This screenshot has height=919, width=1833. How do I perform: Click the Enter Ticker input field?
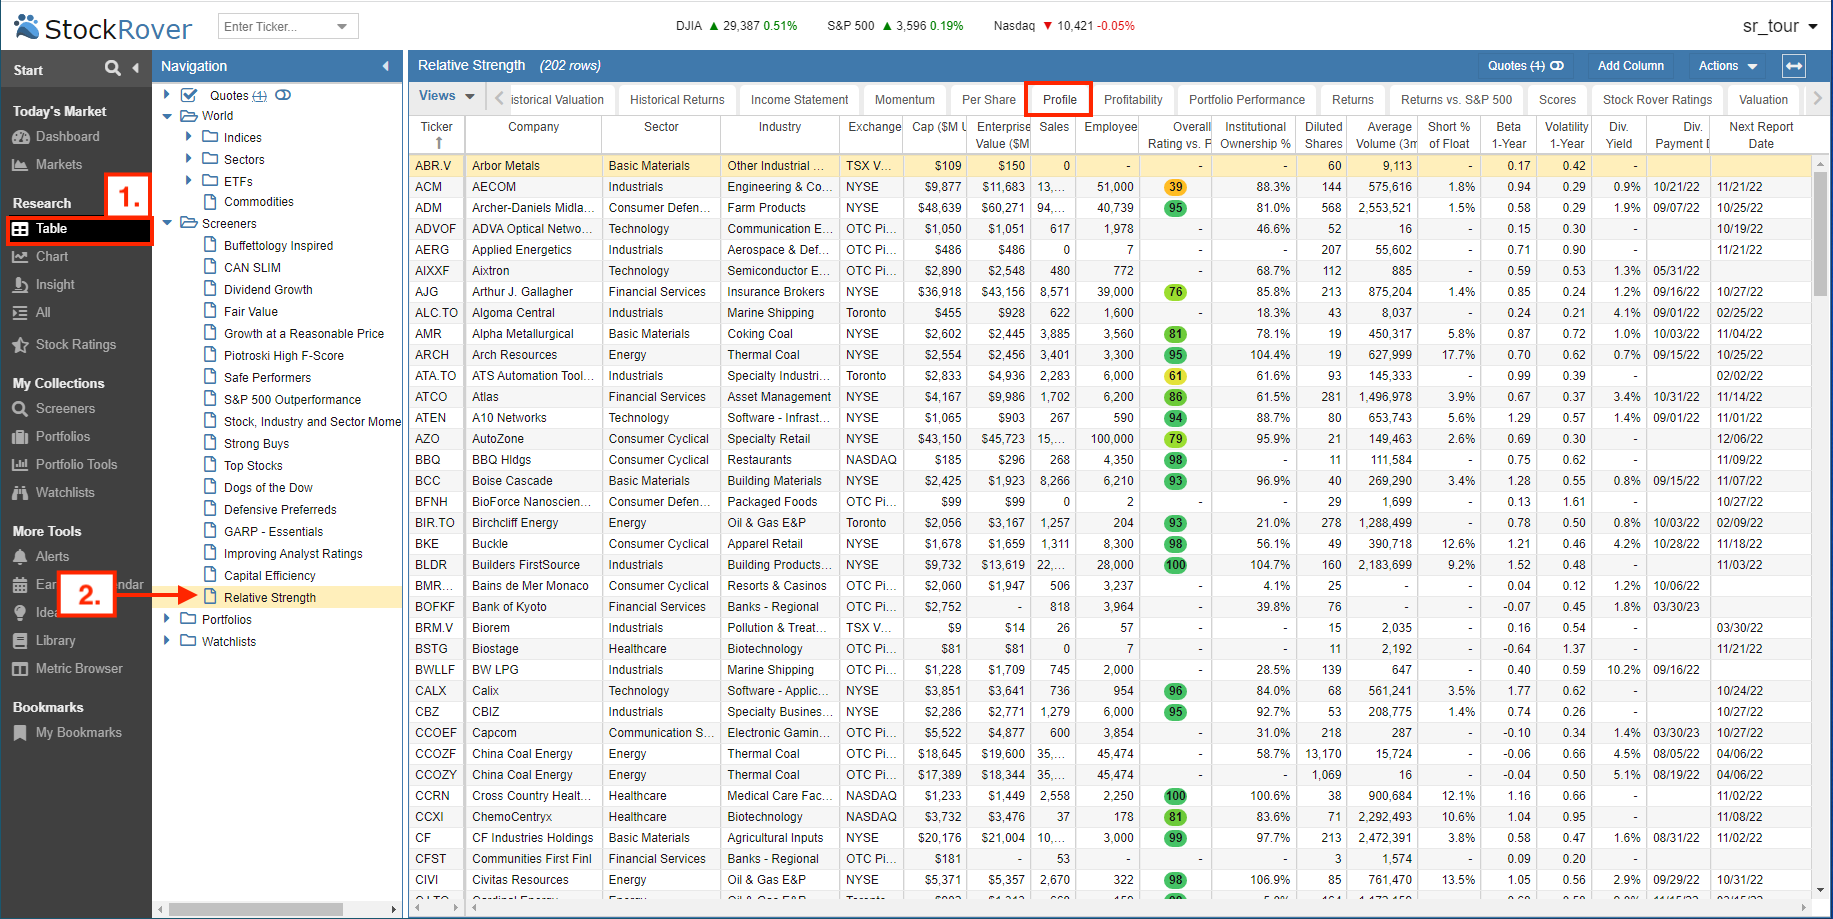[x=276, y=27]
